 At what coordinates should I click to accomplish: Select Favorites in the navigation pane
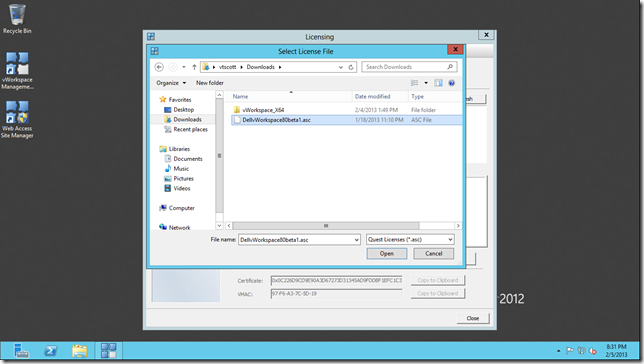pyautogui.click(x=179, y=99)
